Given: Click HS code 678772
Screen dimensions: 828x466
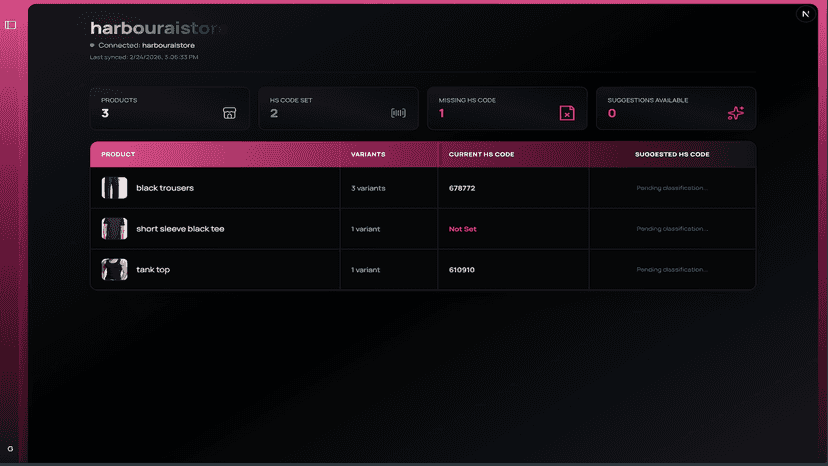Looking at the screenshot, I should pos(462,188).
